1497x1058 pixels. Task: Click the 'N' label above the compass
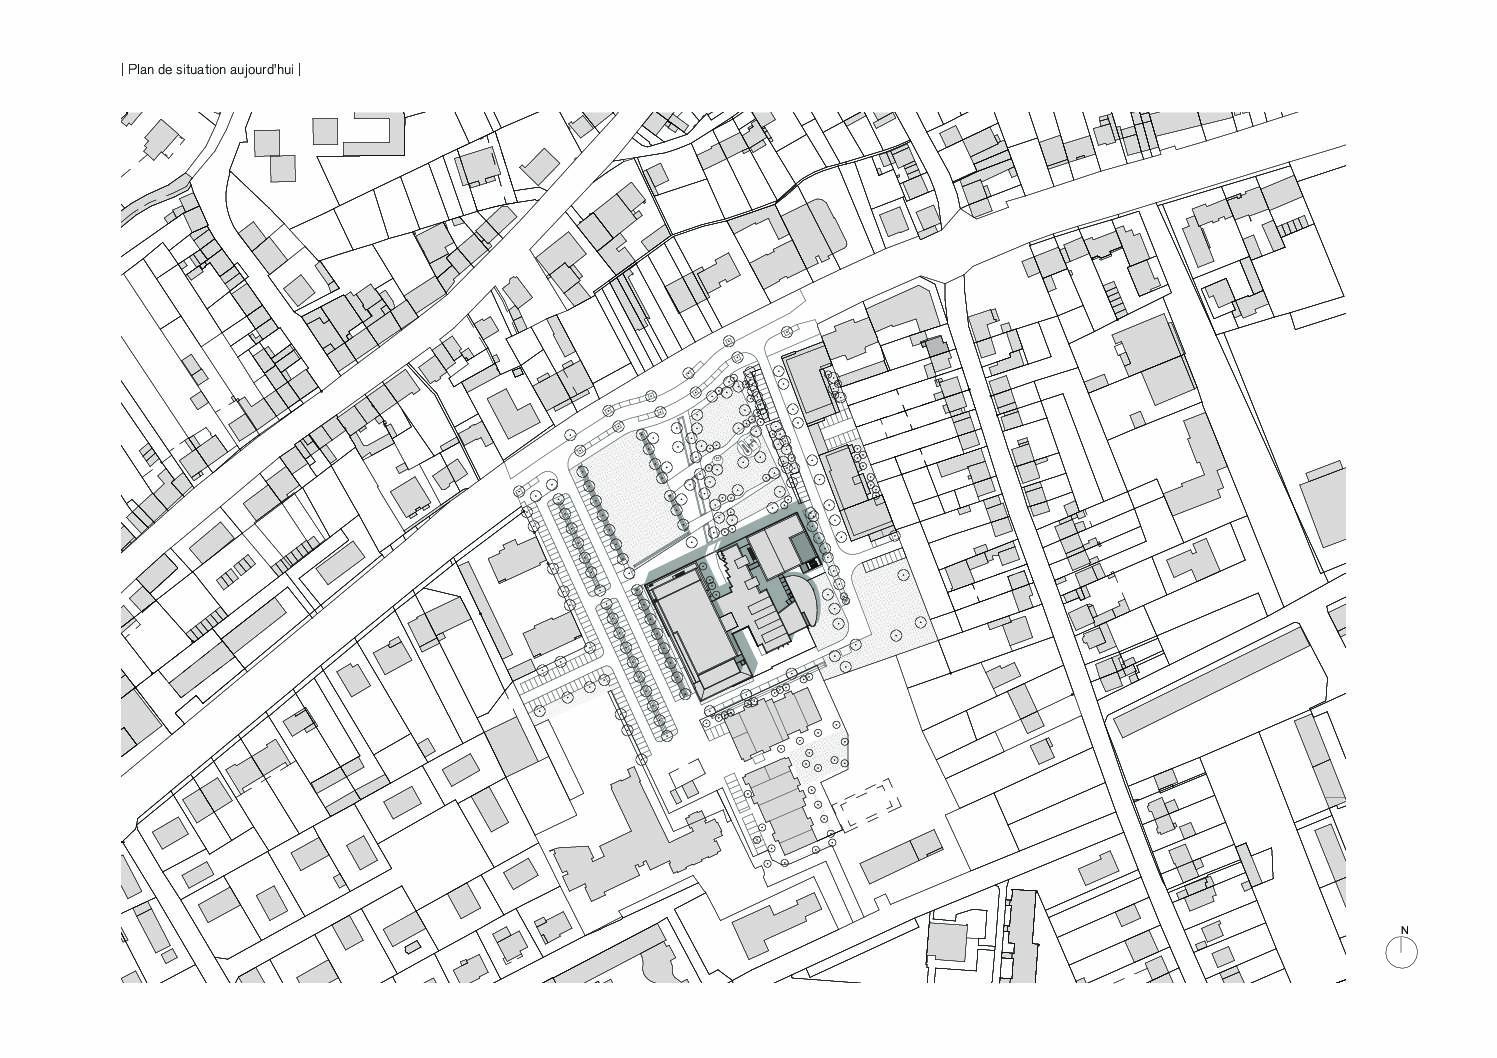point(1403,930)
